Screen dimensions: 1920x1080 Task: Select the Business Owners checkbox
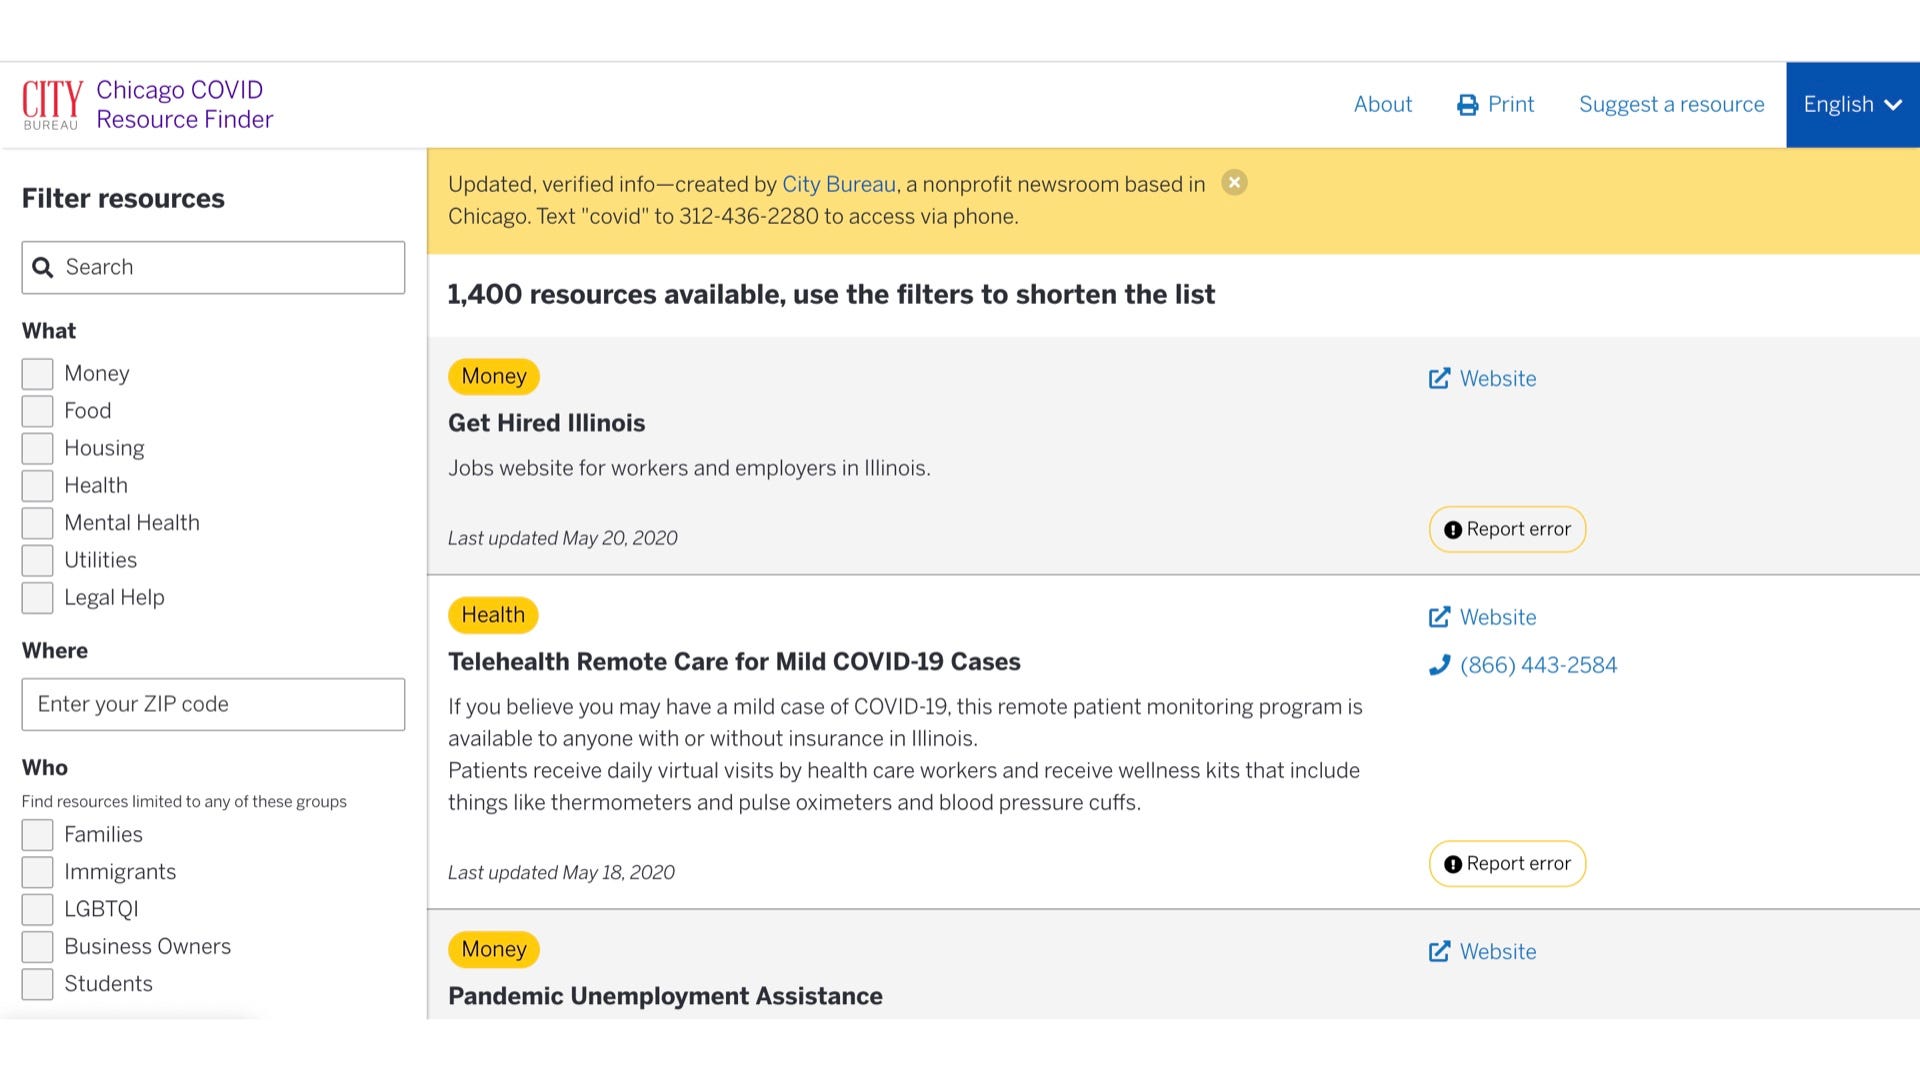(37, 947)
